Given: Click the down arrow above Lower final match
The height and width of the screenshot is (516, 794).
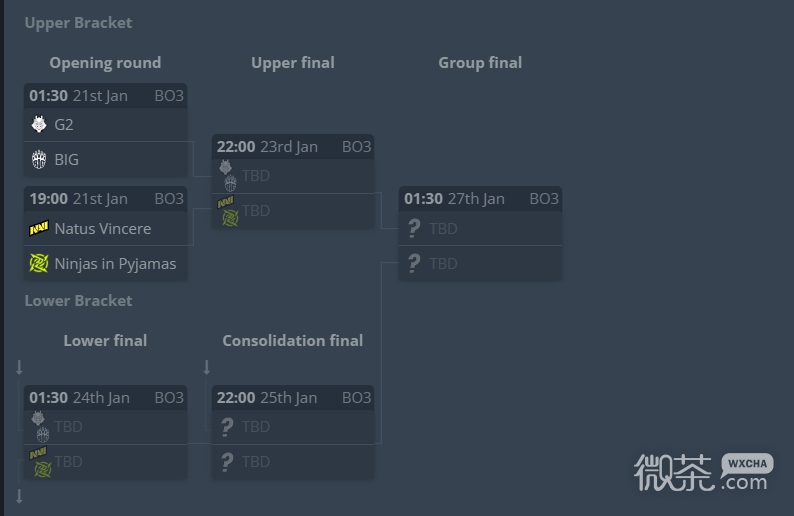Looking at the screenshot, I should (19, 367).
